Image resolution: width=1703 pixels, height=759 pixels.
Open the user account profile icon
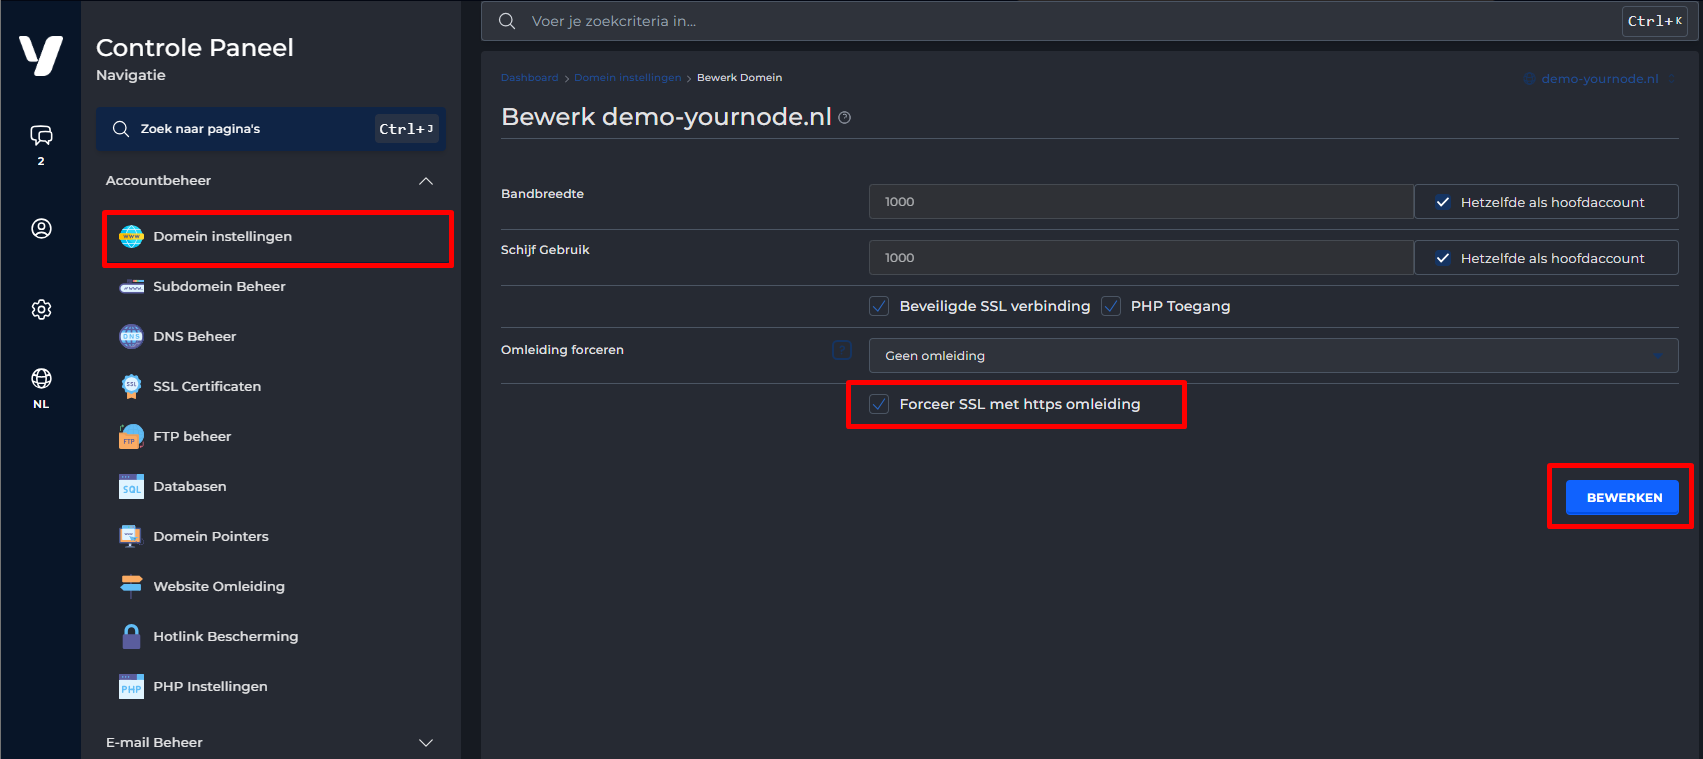(x=41, y=228)
